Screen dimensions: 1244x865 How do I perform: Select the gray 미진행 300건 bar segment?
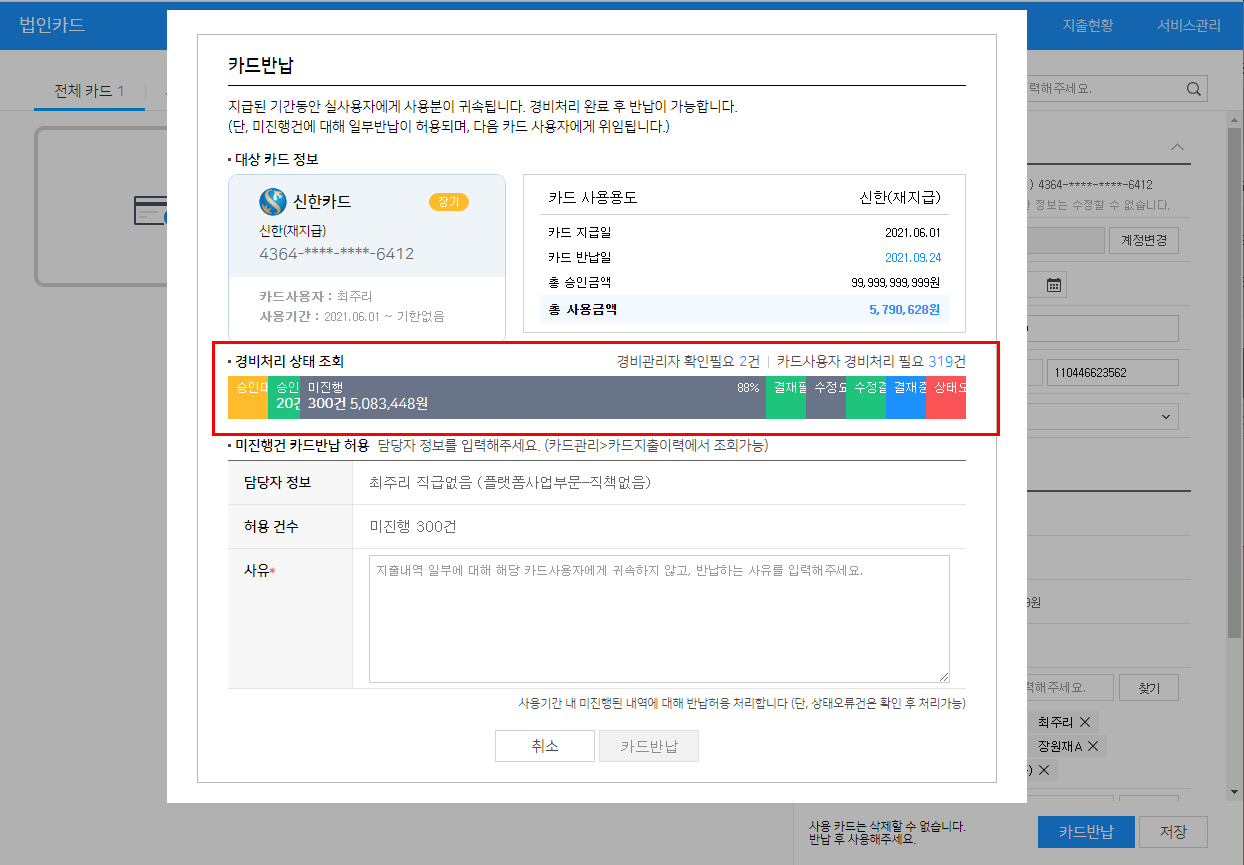(x=530, y=397)
